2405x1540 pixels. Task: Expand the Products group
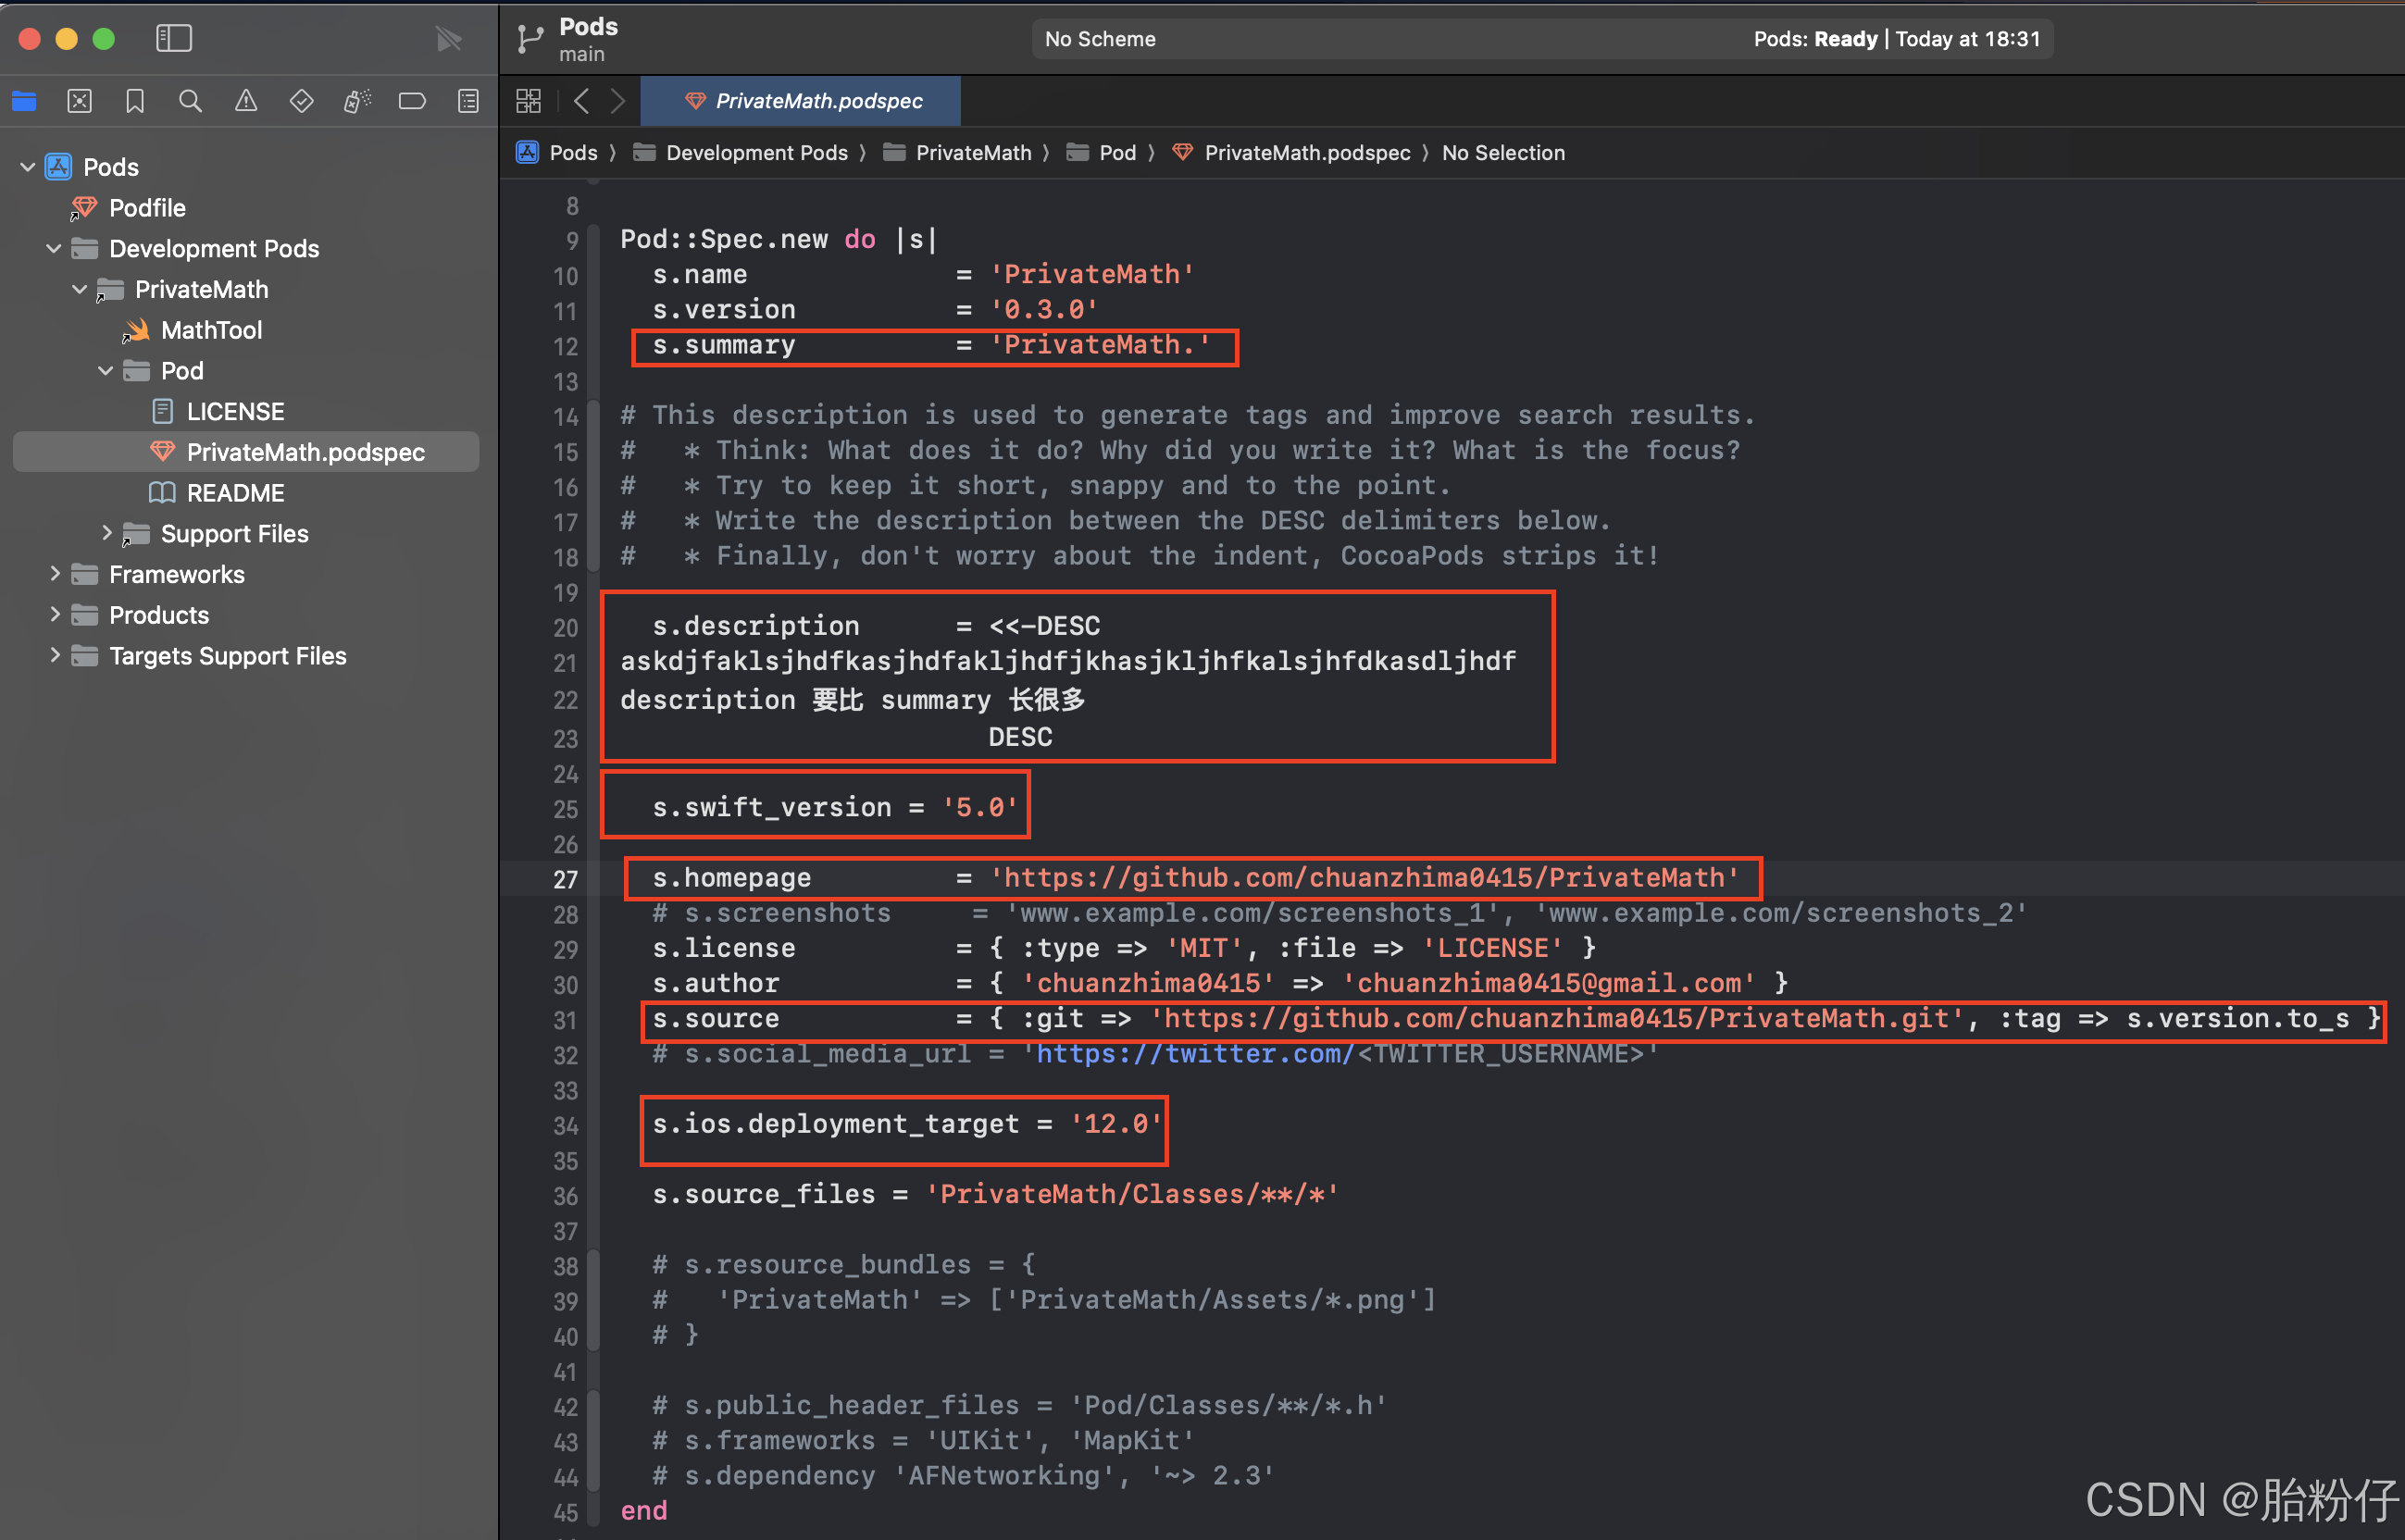(x=54, y=615)
